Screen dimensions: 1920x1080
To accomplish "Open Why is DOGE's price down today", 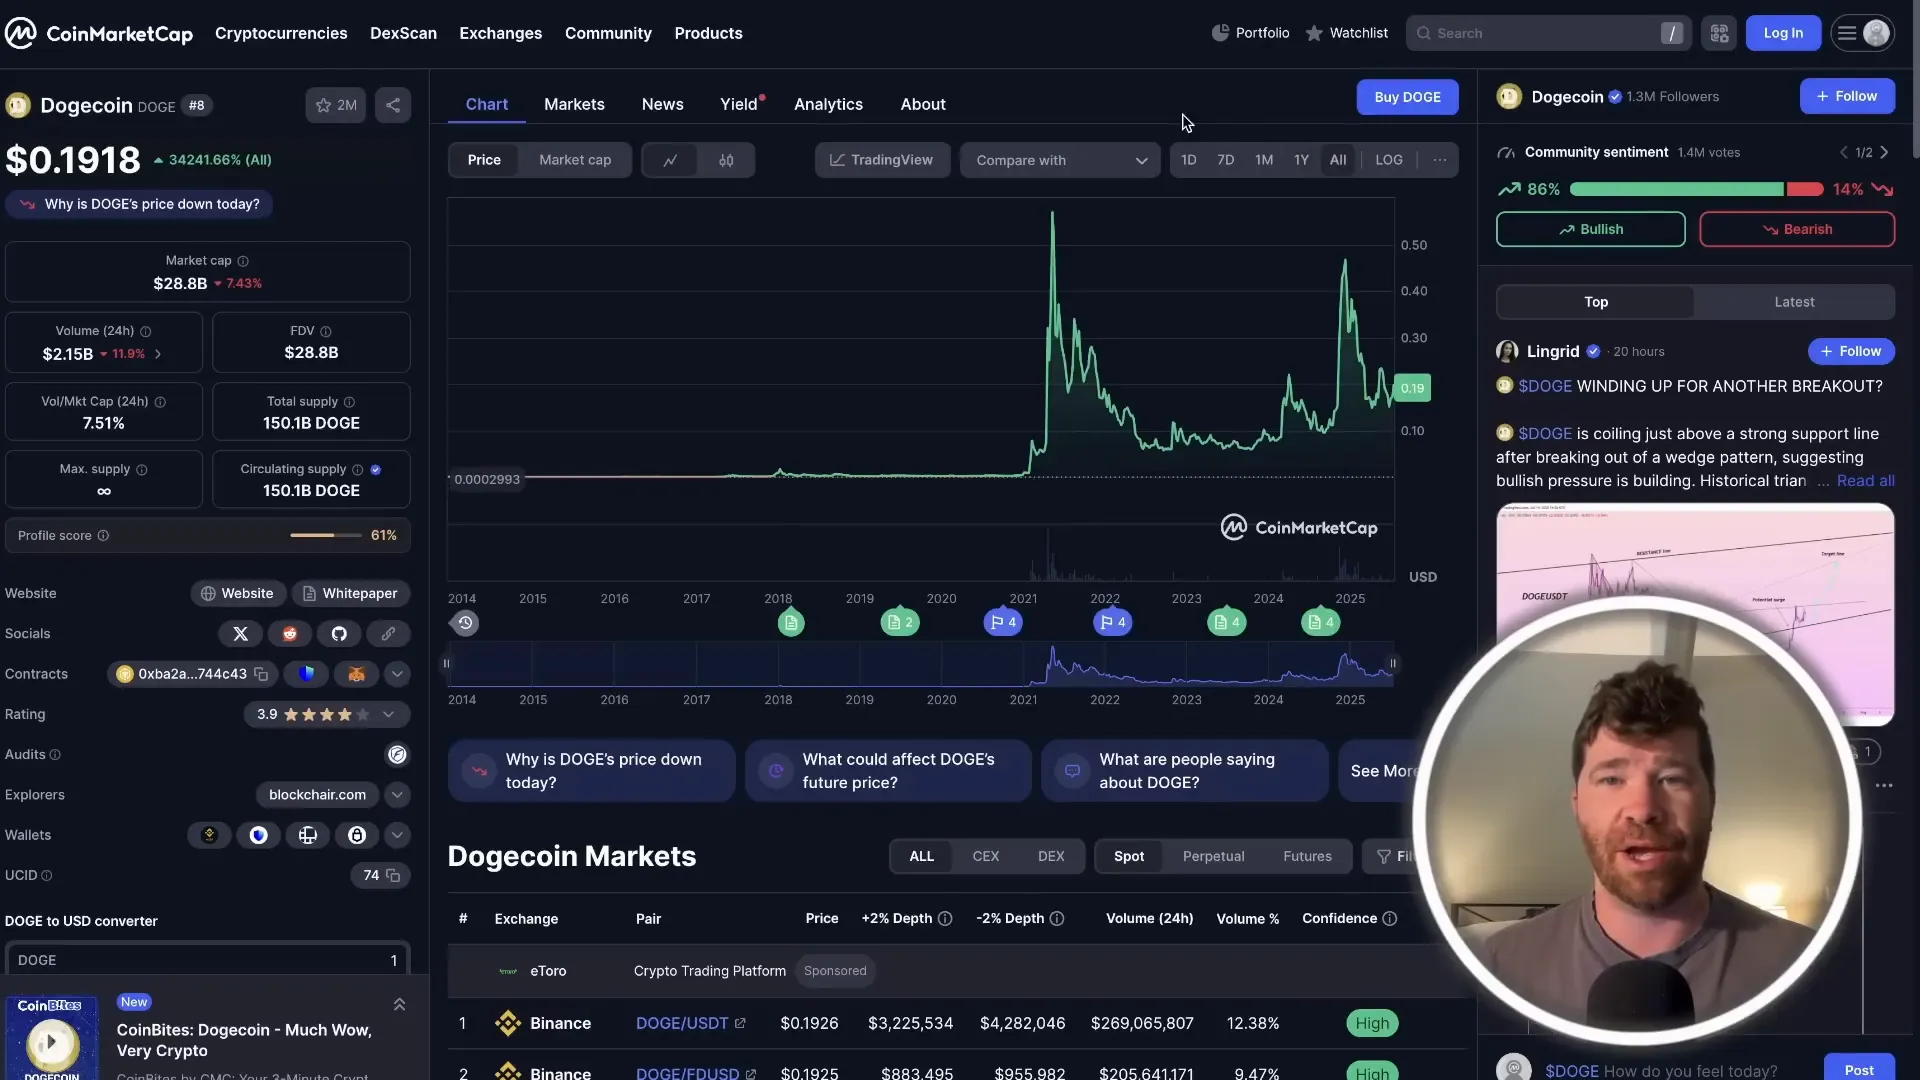I will pos(140,204).
